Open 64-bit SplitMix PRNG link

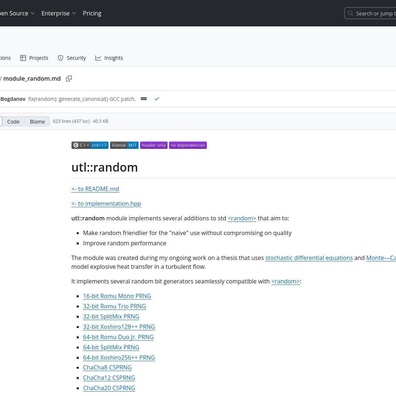coord(111,347)
